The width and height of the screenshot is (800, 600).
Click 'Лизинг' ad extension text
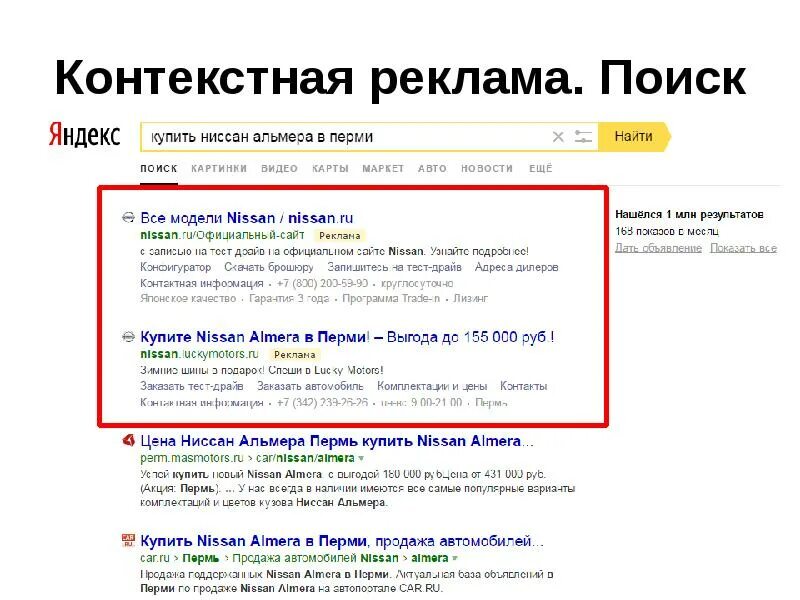coord(470,298)
